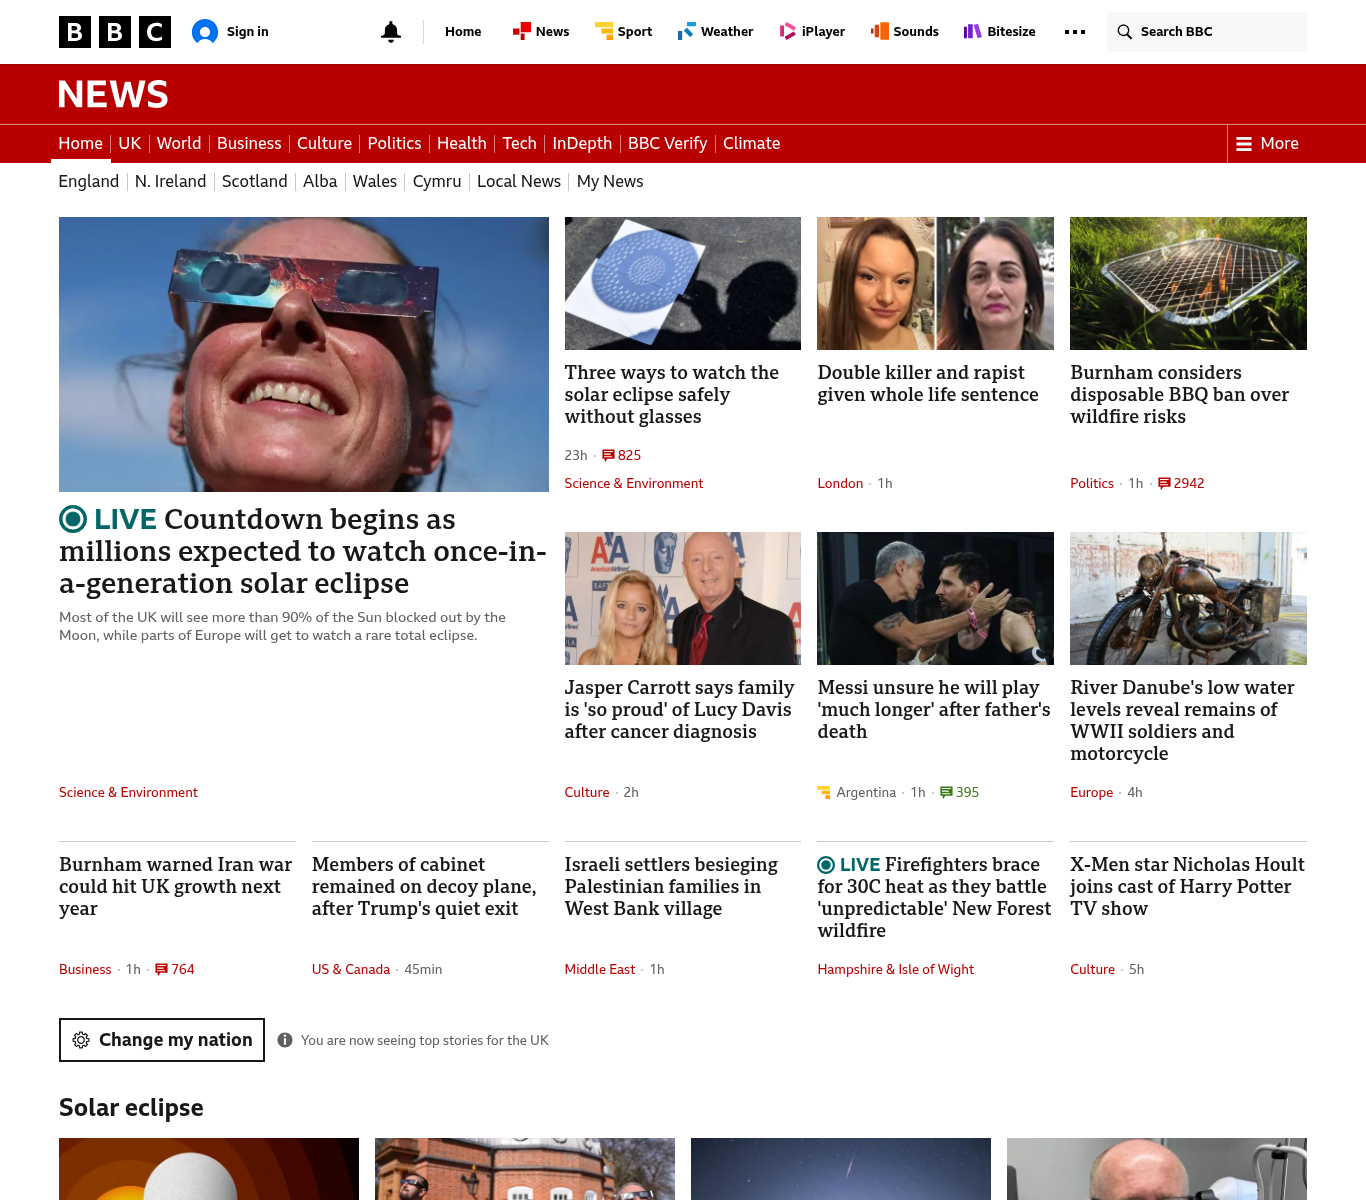Open the Local News link
Screen dimensions: 1366x1200
tap(519, 181)
